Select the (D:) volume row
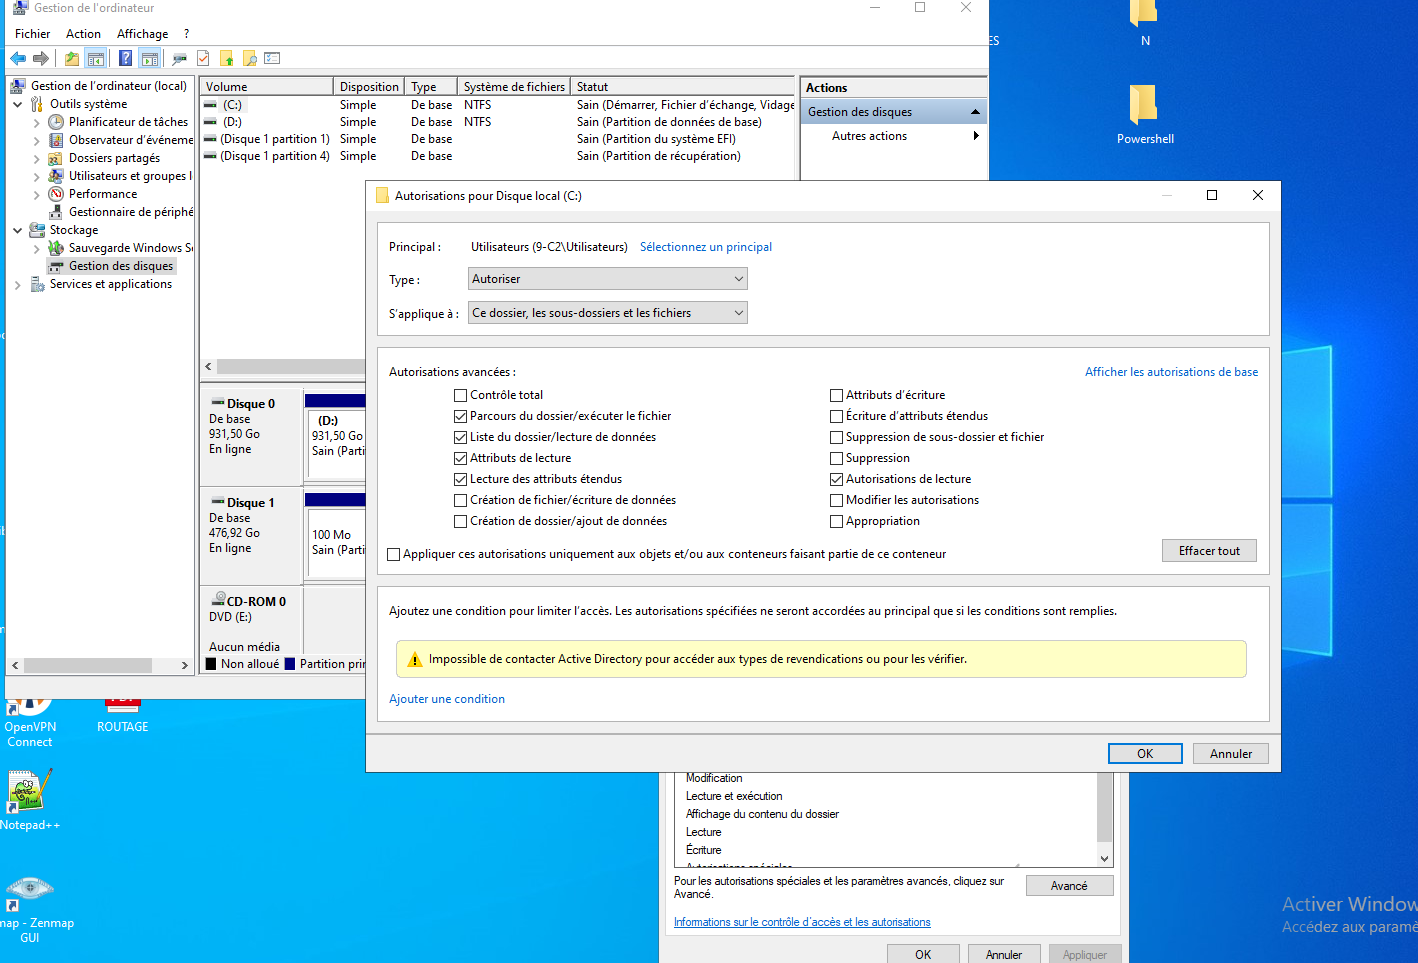 coord(232,122)
